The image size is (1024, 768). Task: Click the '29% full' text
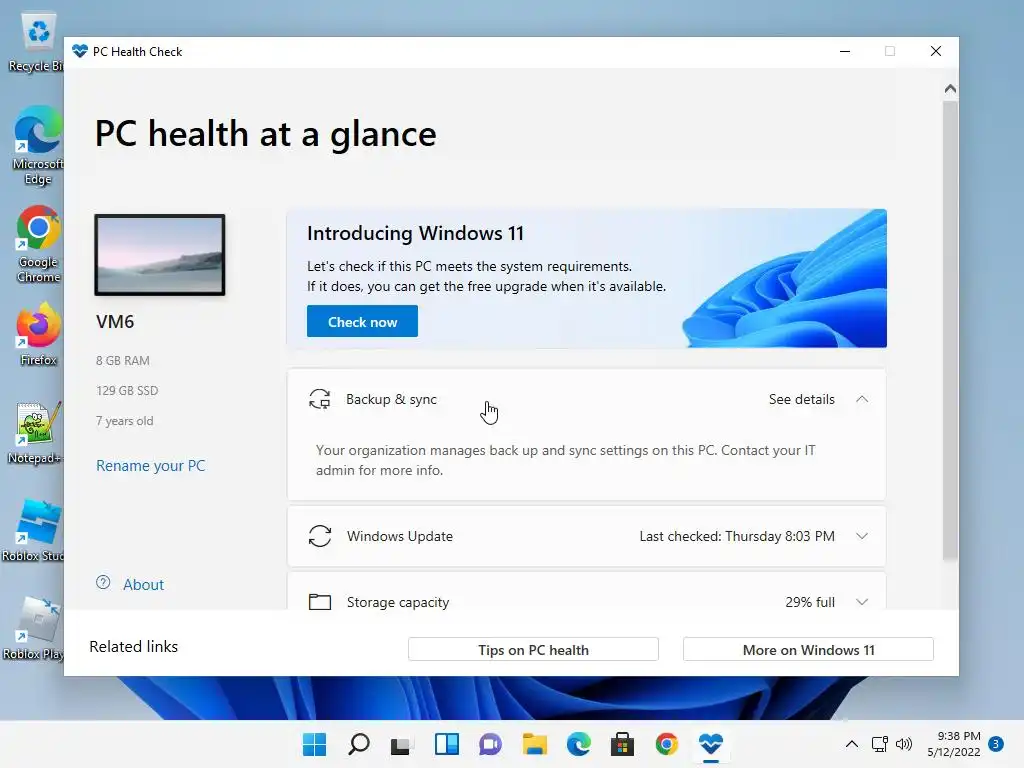[810, 602]
